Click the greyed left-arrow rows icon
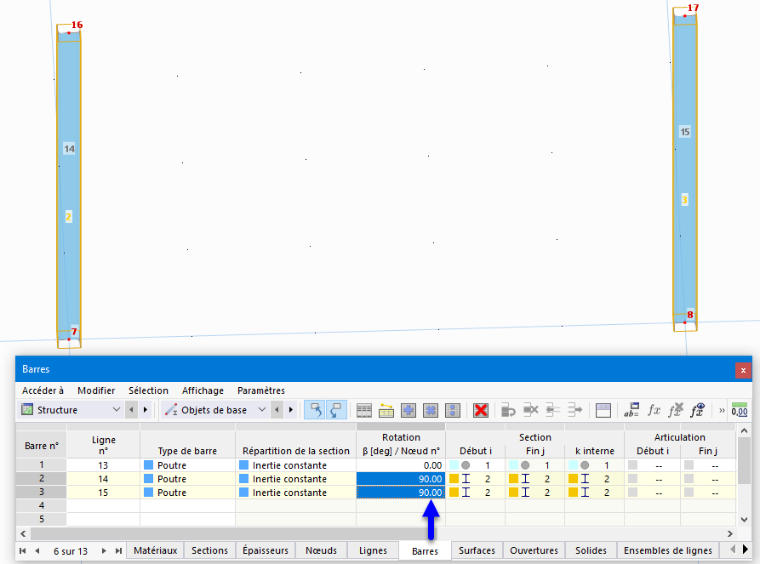Image resolution: width=760 pixels, height=564 pixels. point(553,410)
